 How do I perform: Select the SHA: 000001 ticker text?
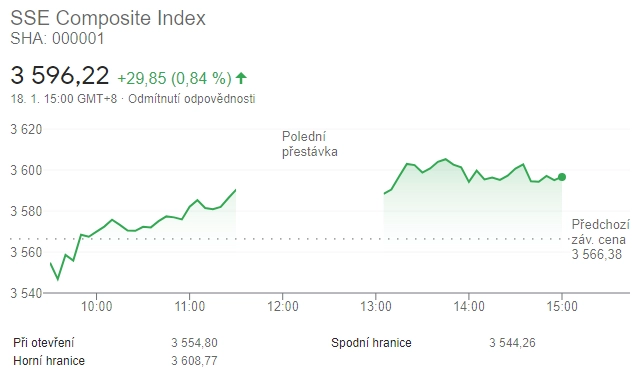57,39
